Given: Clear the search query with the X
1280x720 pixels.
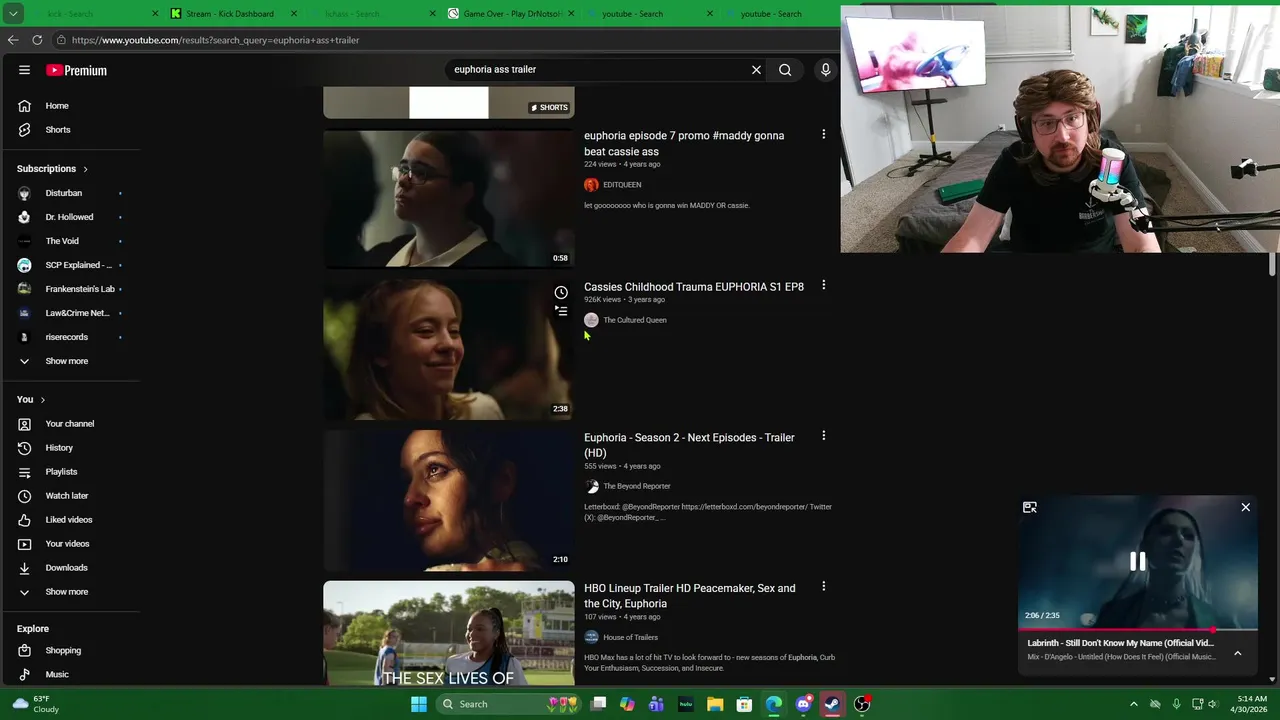Looking at the screenshot, I should (756, 70).
